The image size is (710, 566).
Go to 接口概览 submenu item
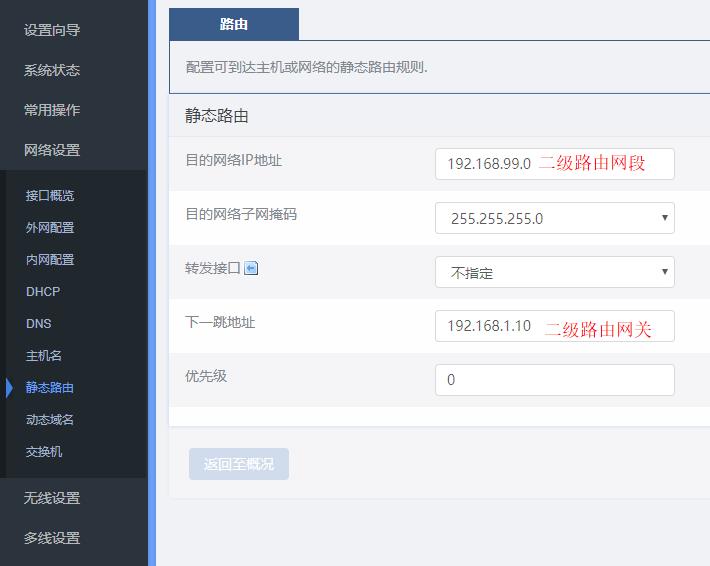coord(50,196)
